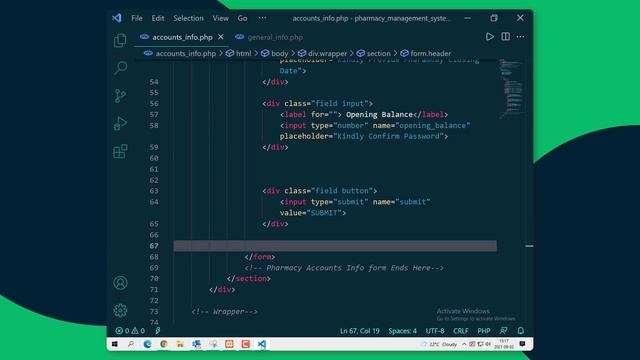Change language mode via PHP
640x360 pixels.
click(x=484, y=331)
